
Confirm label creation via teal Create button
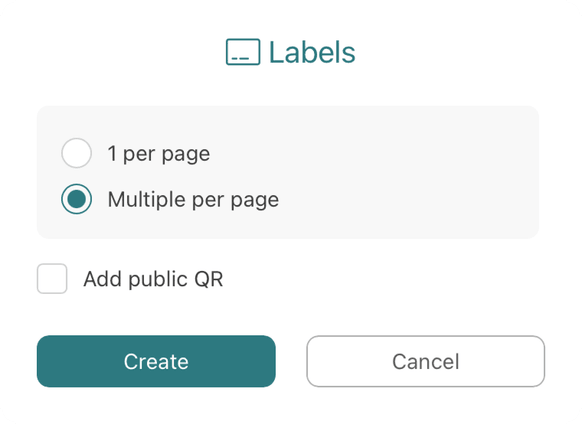156,361
